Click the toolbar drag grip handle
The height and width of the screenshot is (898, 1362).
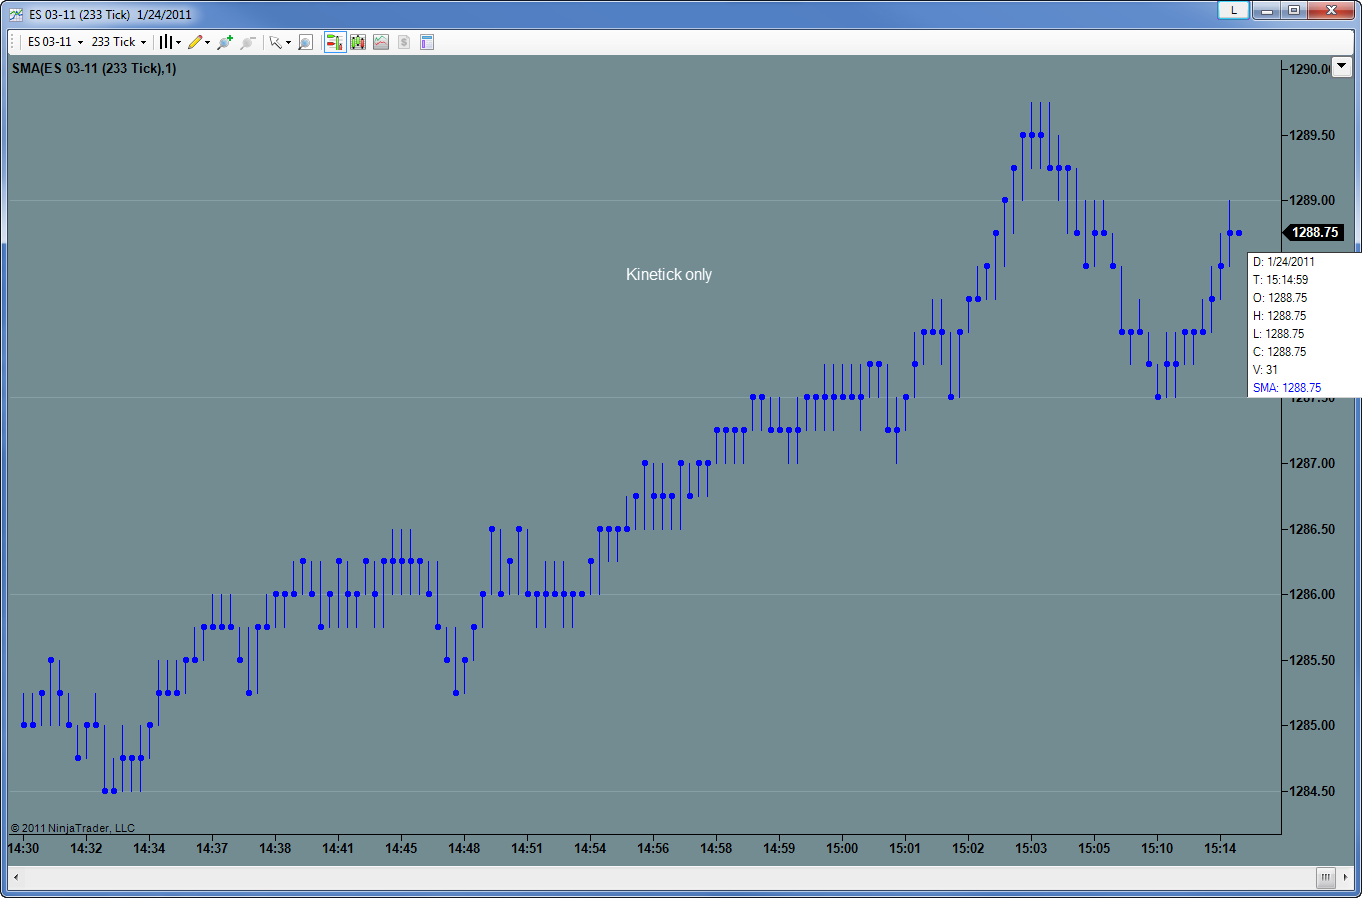(14, 42)
